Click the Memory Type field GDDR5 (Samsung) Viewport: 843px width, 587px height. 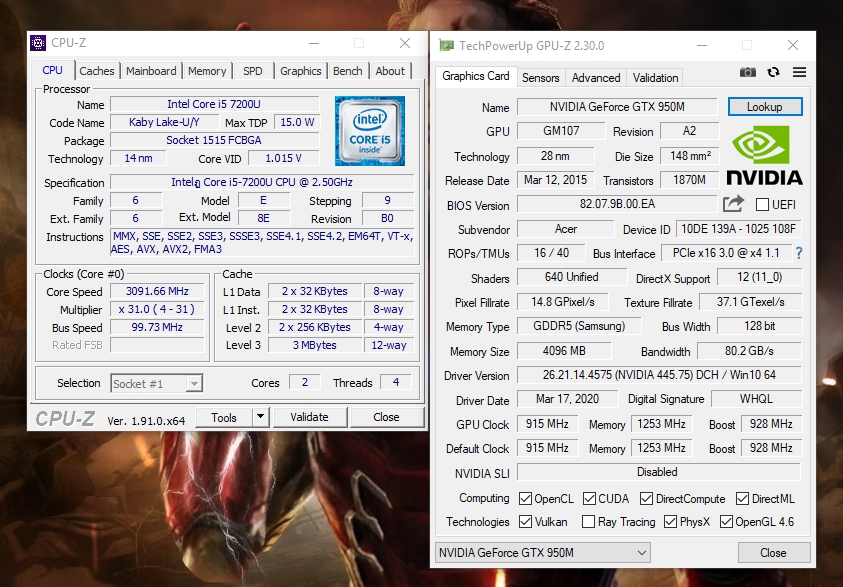[579, 326]
